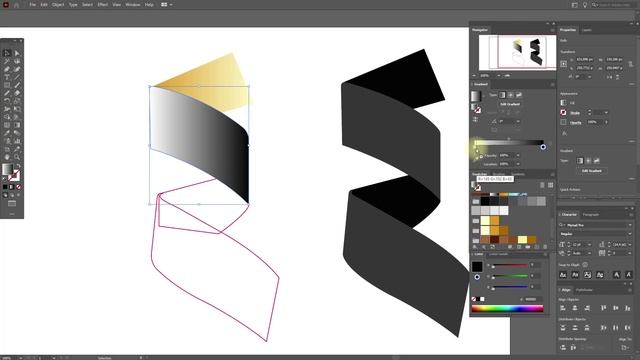This screenshot has height=360, width=640.
Task: Open the File menu
Action: (x=32, y=4)
